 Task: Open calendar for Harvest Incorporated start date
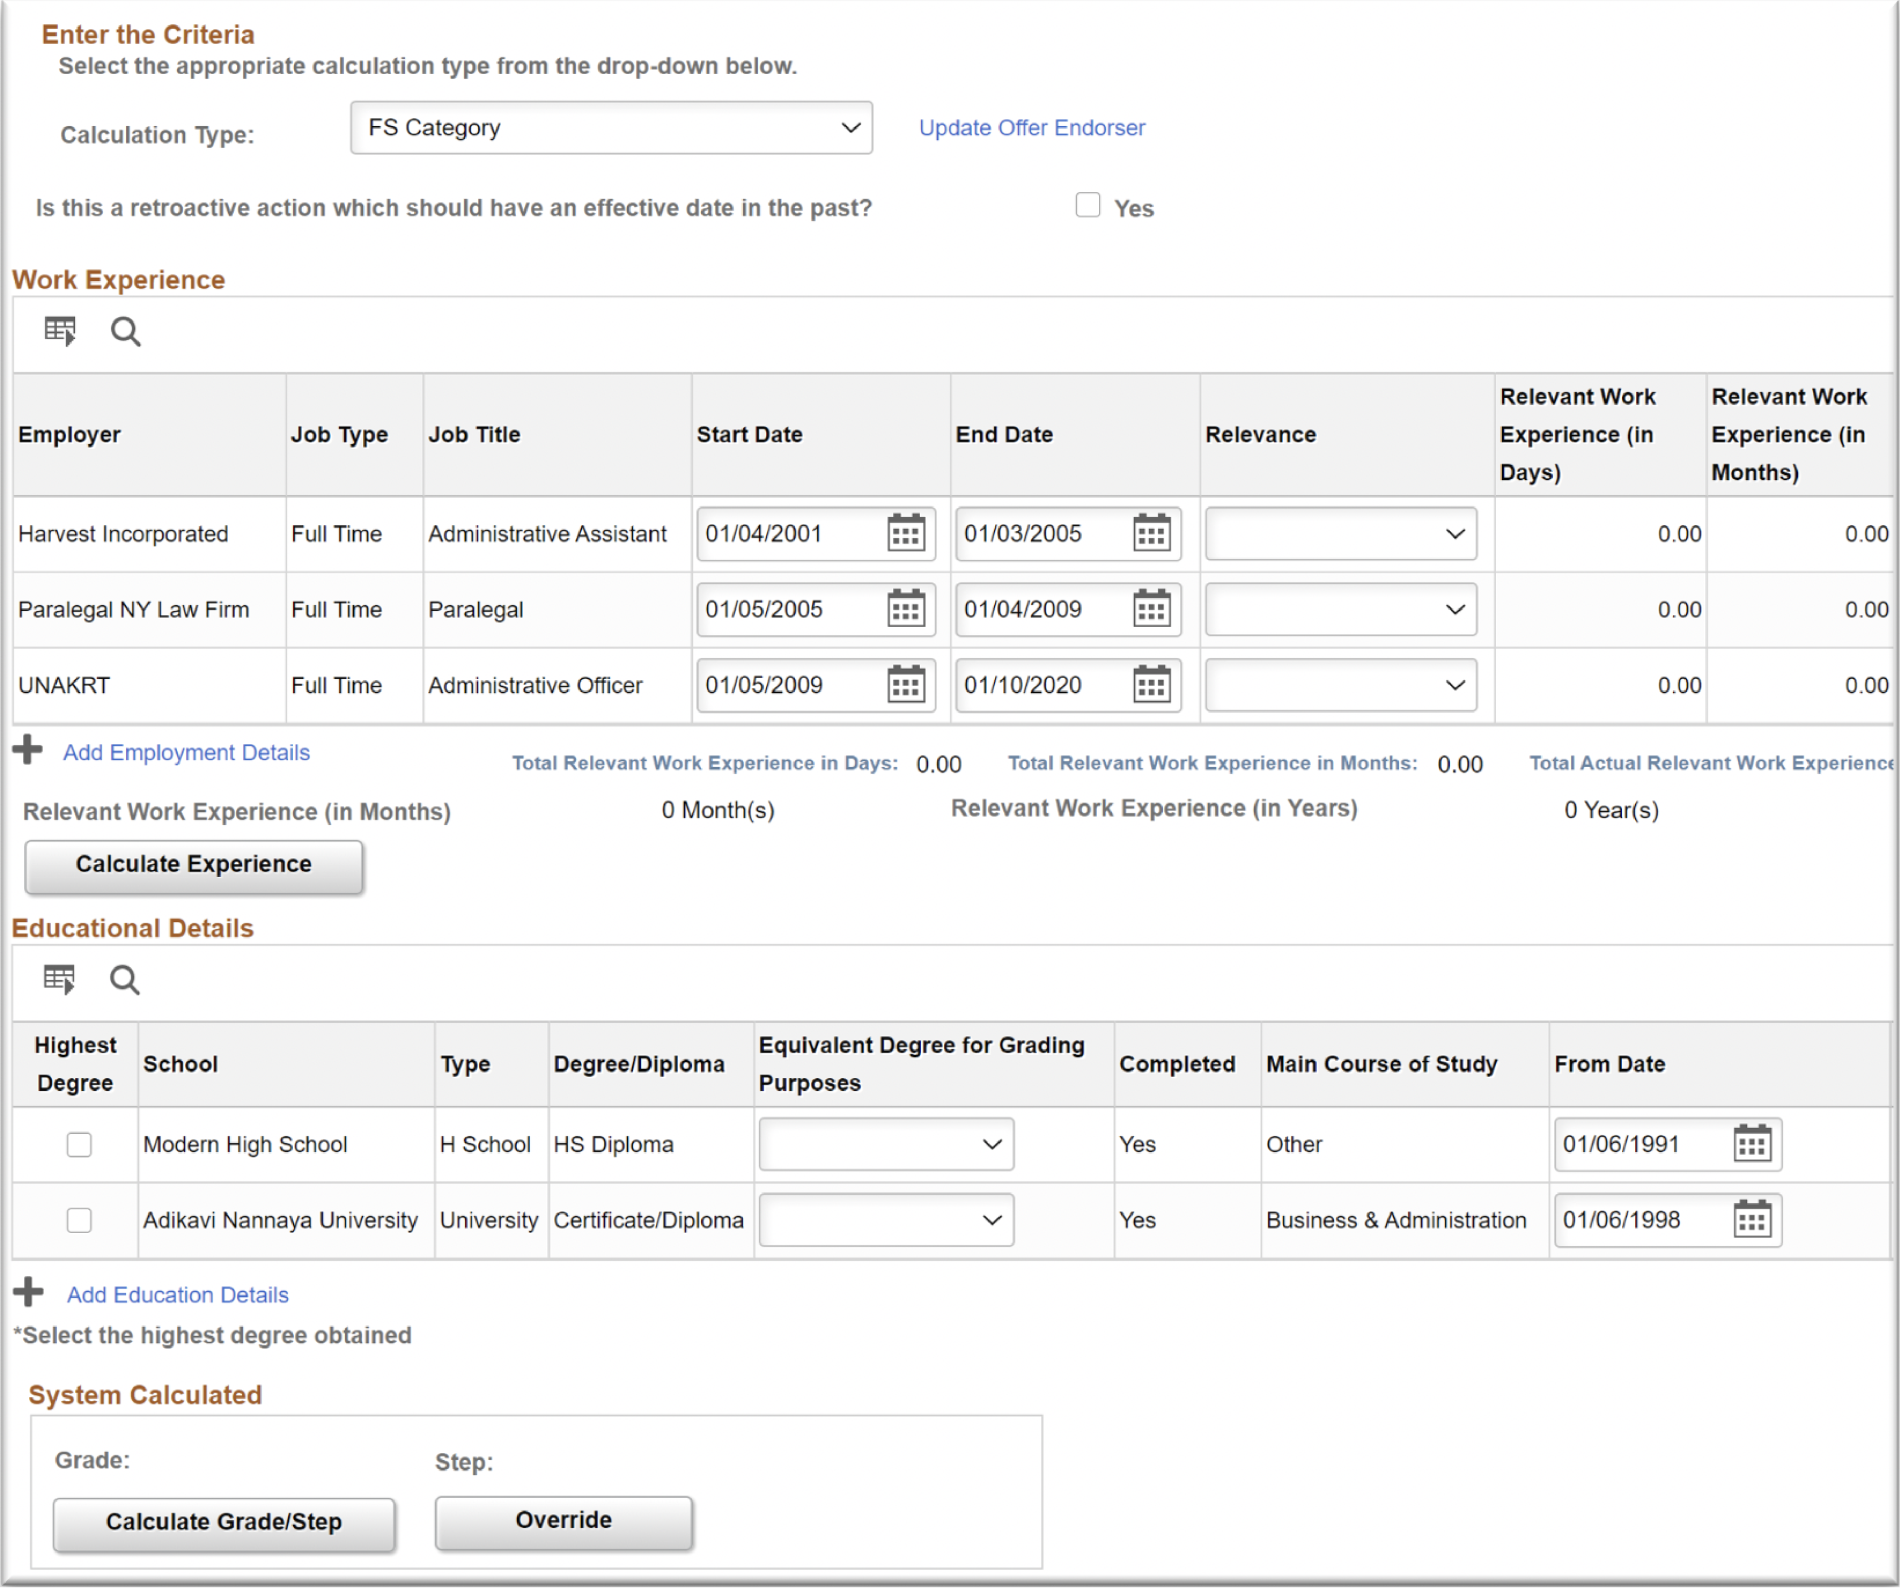coord(906,533)
